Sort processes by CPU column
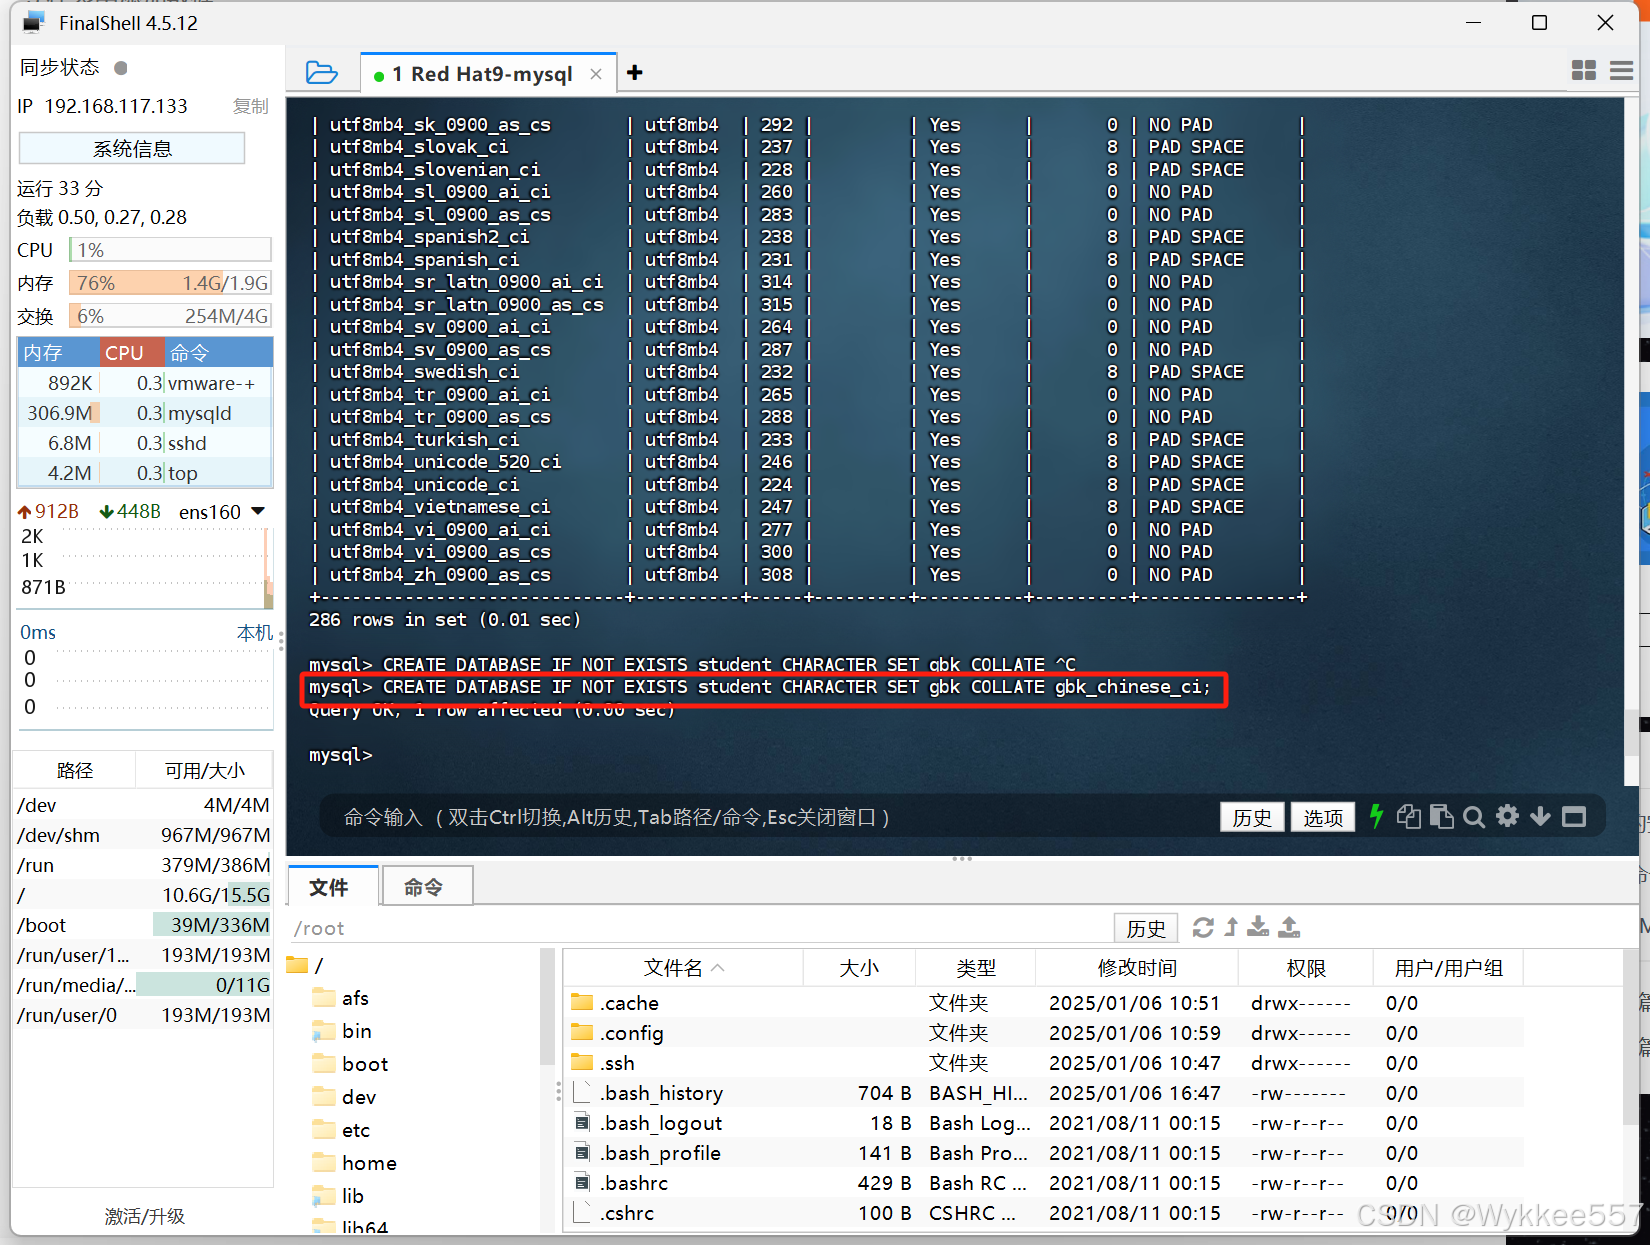Viewport: 1650px width, 1245px height. [x=131, y=353]
